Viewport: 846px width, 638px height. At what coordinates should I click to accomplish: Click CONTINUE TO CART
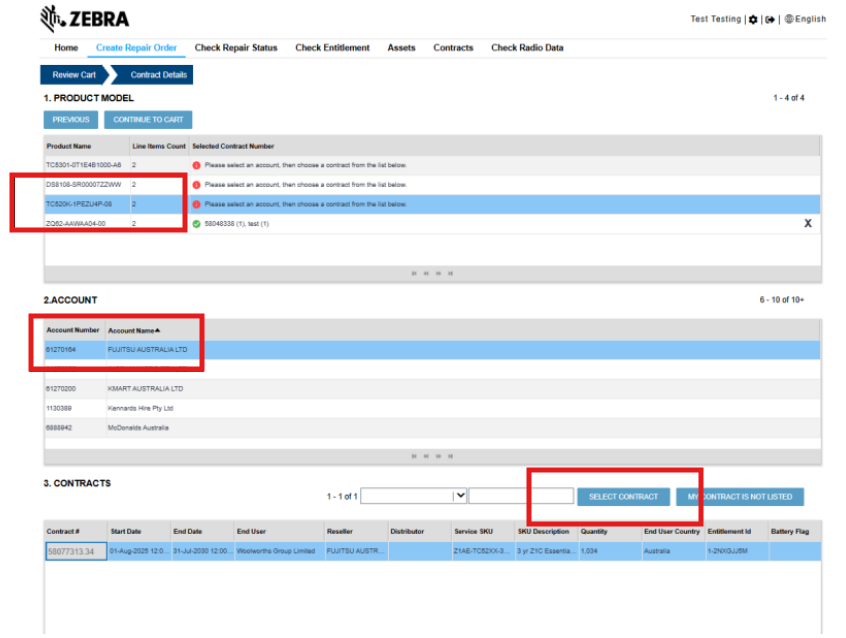click(x=148, y=120)
